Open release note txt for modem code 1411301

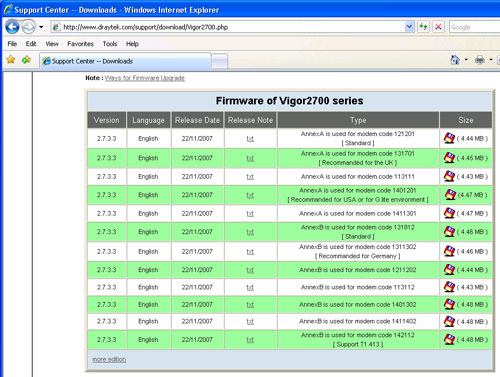[250, 214]
